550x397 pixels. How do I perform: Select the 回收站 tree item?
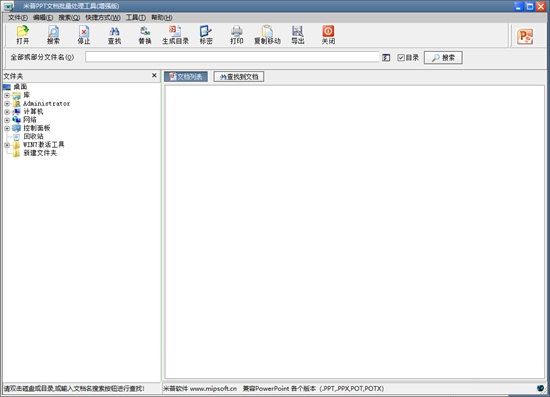pos(33,136)
